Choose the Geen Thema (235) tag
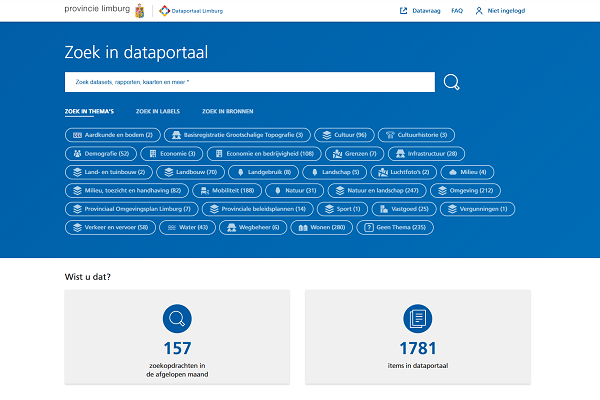The image size is (600, 400). point(400,227)
